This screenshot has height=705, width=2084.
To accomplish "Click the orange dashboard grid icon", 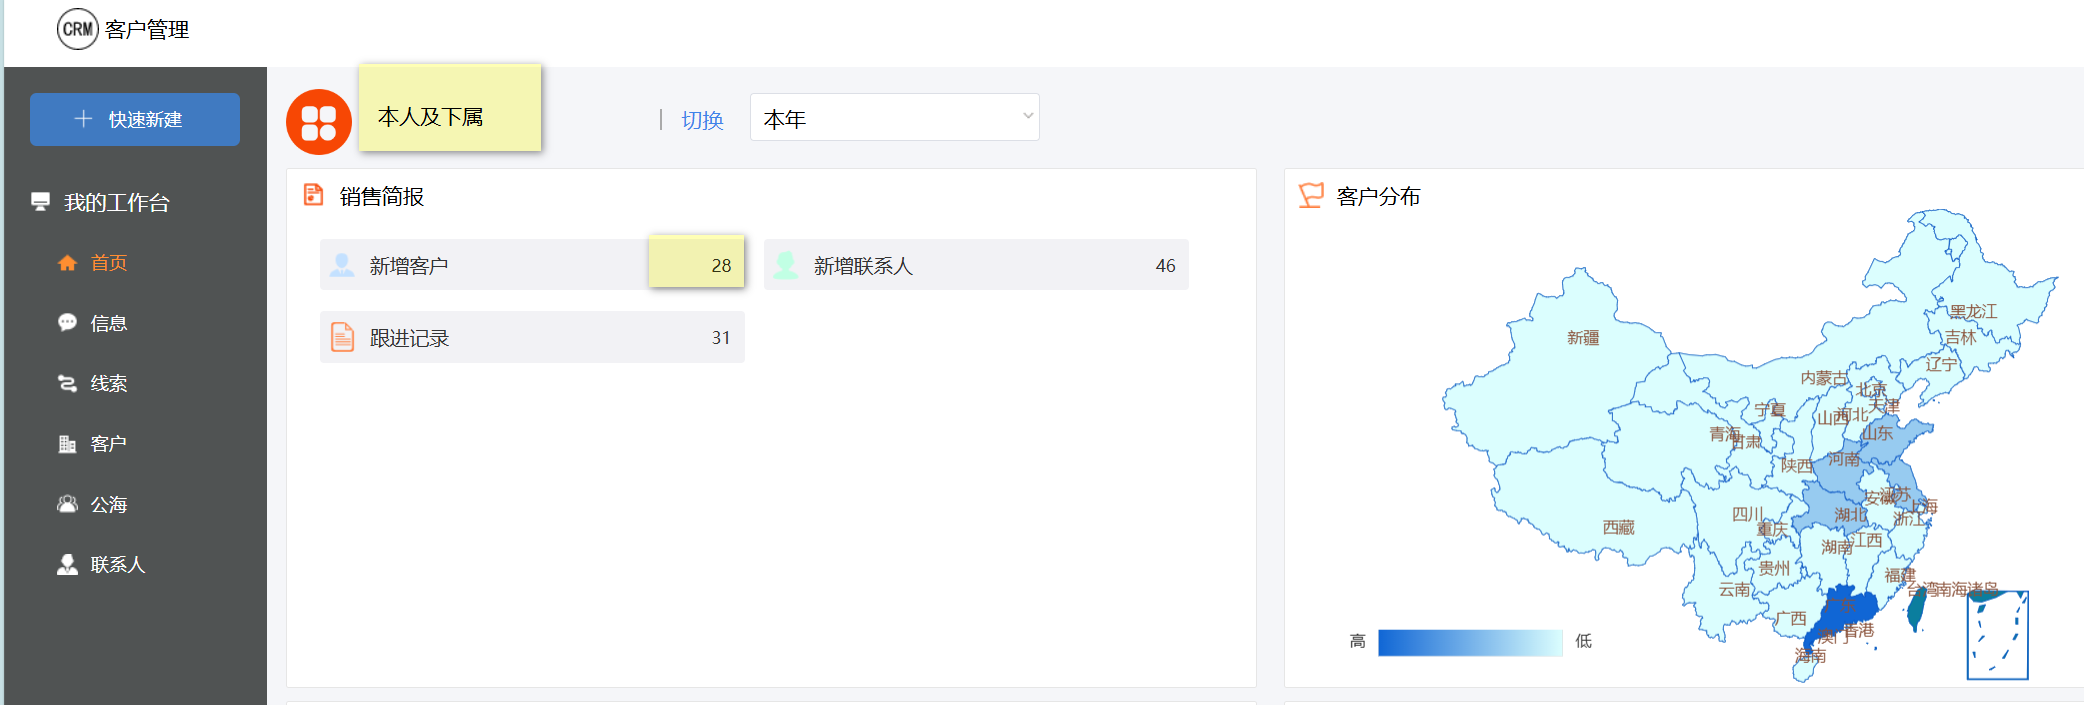I will click(318, 122).
